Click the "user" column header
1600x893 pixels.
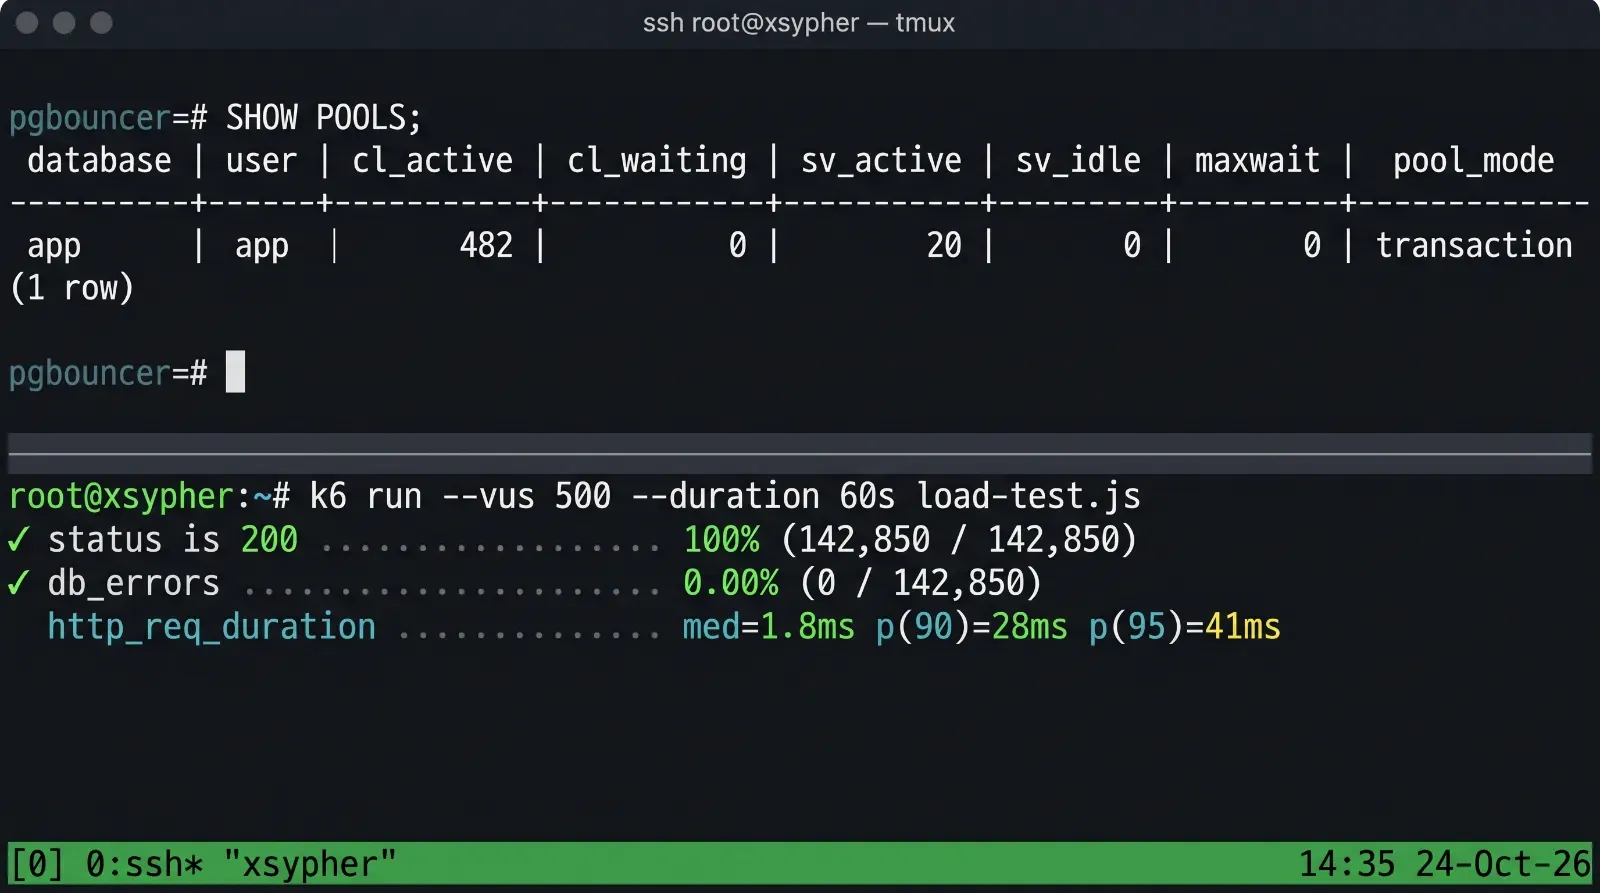click(262, 161)
